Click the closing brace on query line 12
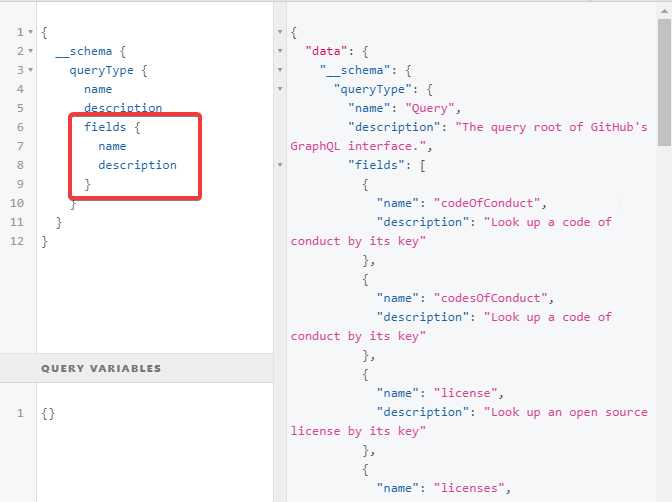Viewport: 672px width, 502px height. click(45, 241)
